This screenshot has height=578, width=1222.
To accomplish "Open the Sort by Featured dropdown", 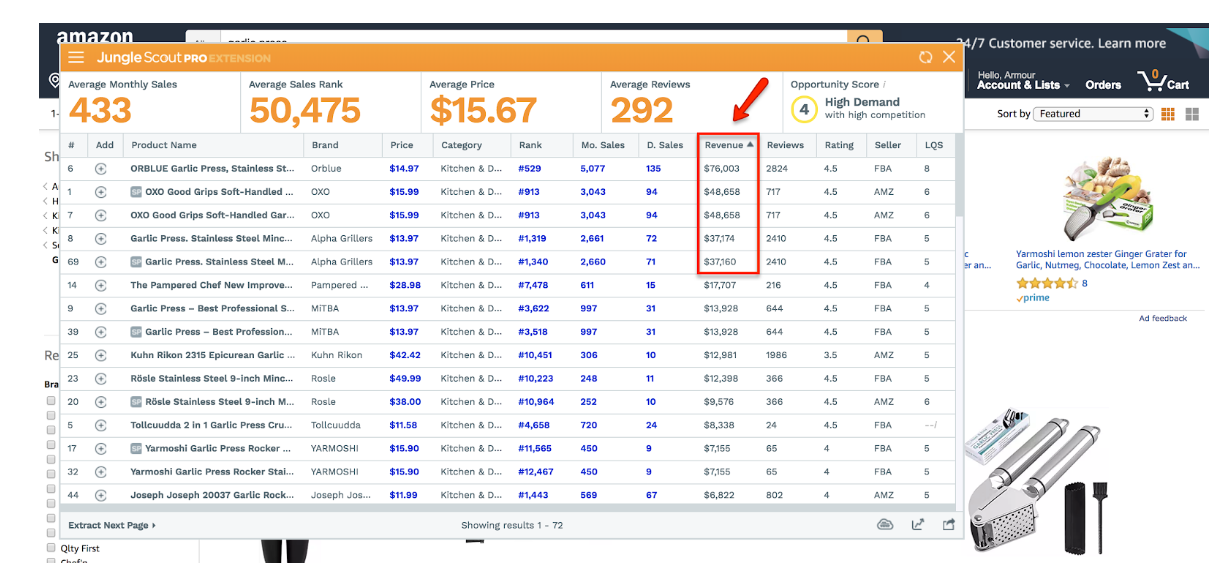I will tap(1094, 114).
